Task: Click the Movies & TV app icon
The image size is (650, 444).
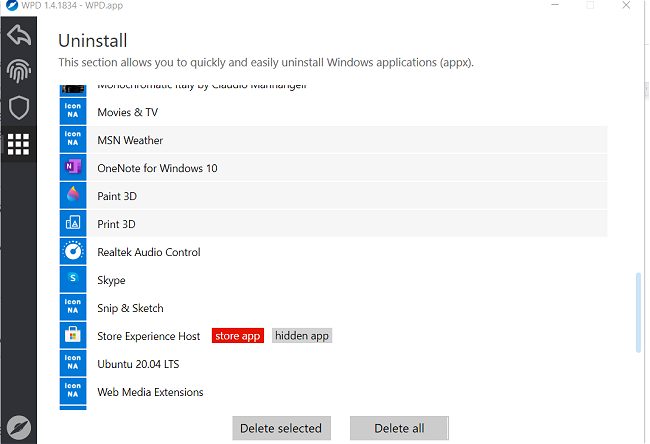Action: 73,112
